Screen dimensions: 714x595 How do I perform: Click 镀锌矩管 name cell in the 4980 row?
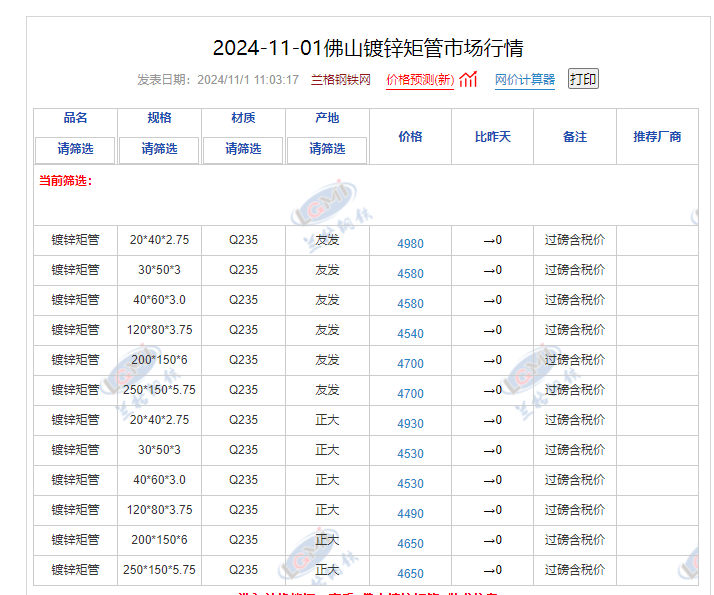(75, 240)
